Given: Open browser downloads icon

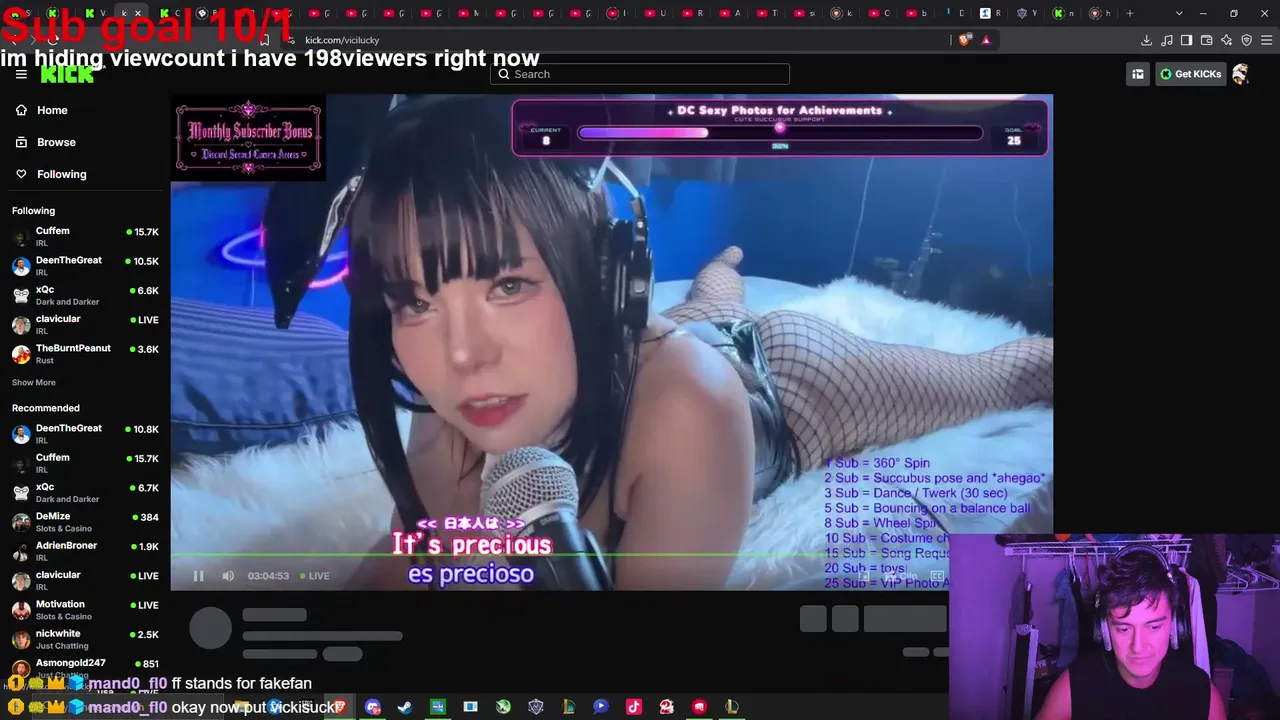Looking at the screenshot, I should [1146, 40].
